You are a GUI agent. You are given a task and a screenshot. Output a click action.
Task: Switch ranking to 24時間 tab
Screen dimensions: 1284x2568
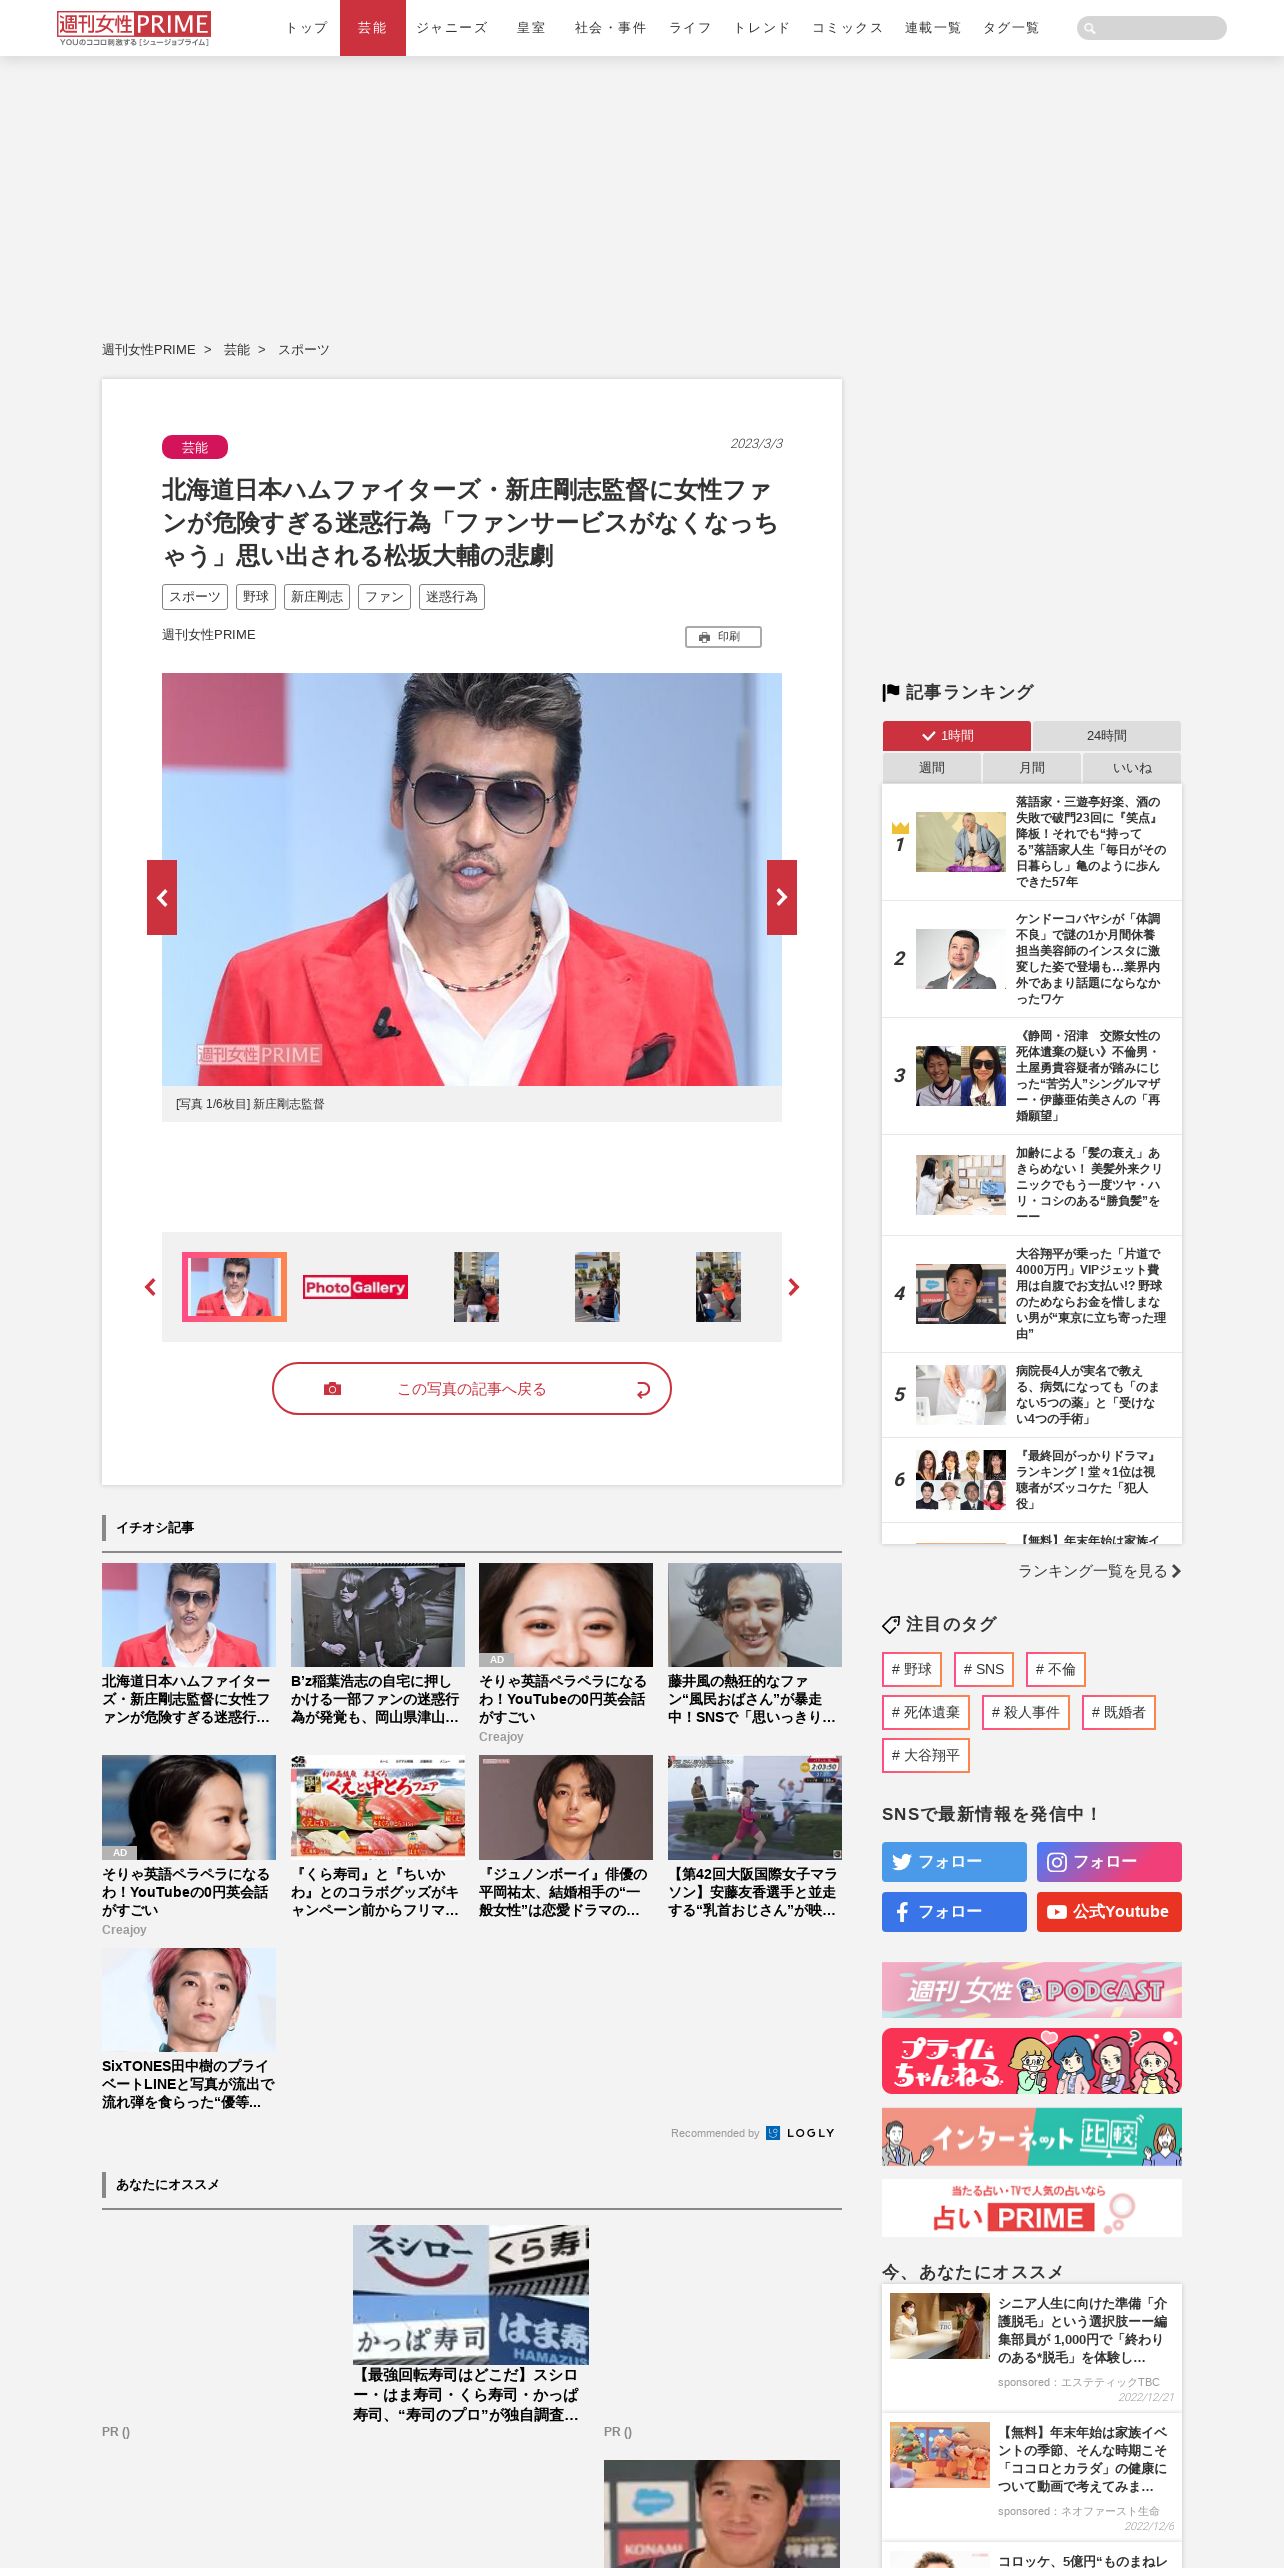pyautogui.click(x=1107, y=736)
